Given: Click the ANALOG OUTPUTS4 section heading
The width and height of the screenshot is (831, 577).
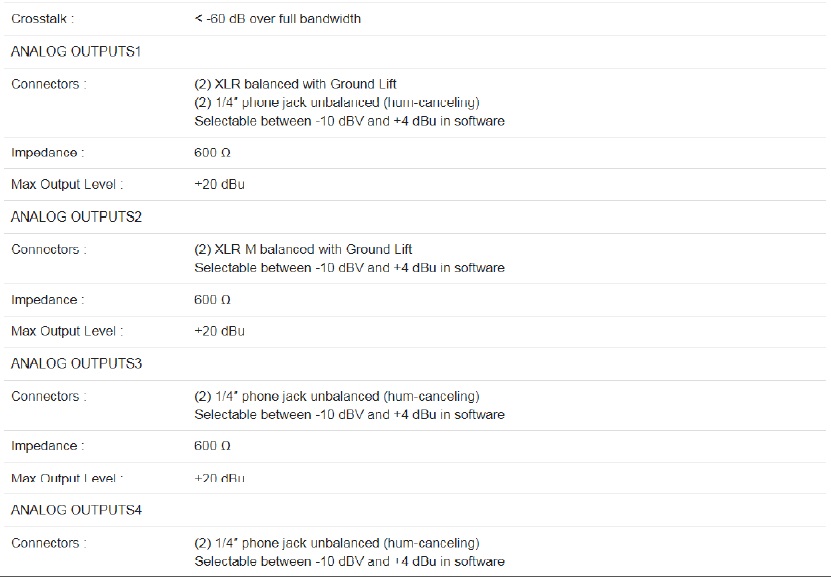Looking at the screenshot, I should (76, 510).
